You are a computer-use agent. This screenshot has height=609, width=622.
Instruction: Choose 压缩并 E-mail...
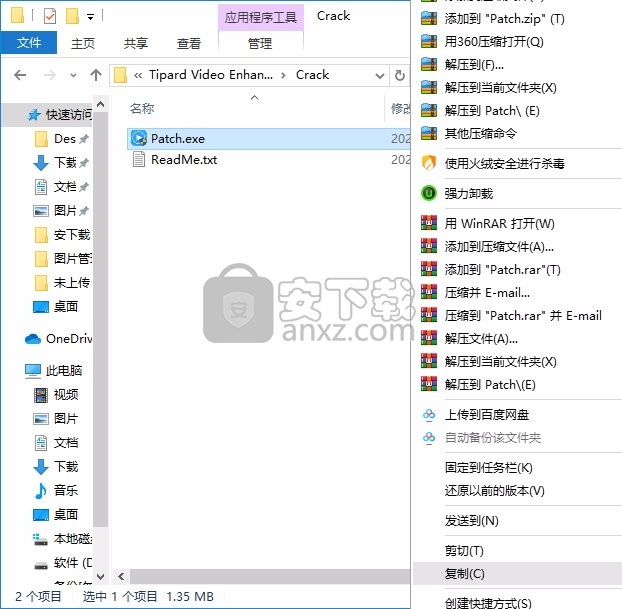(x=517, y=292)
